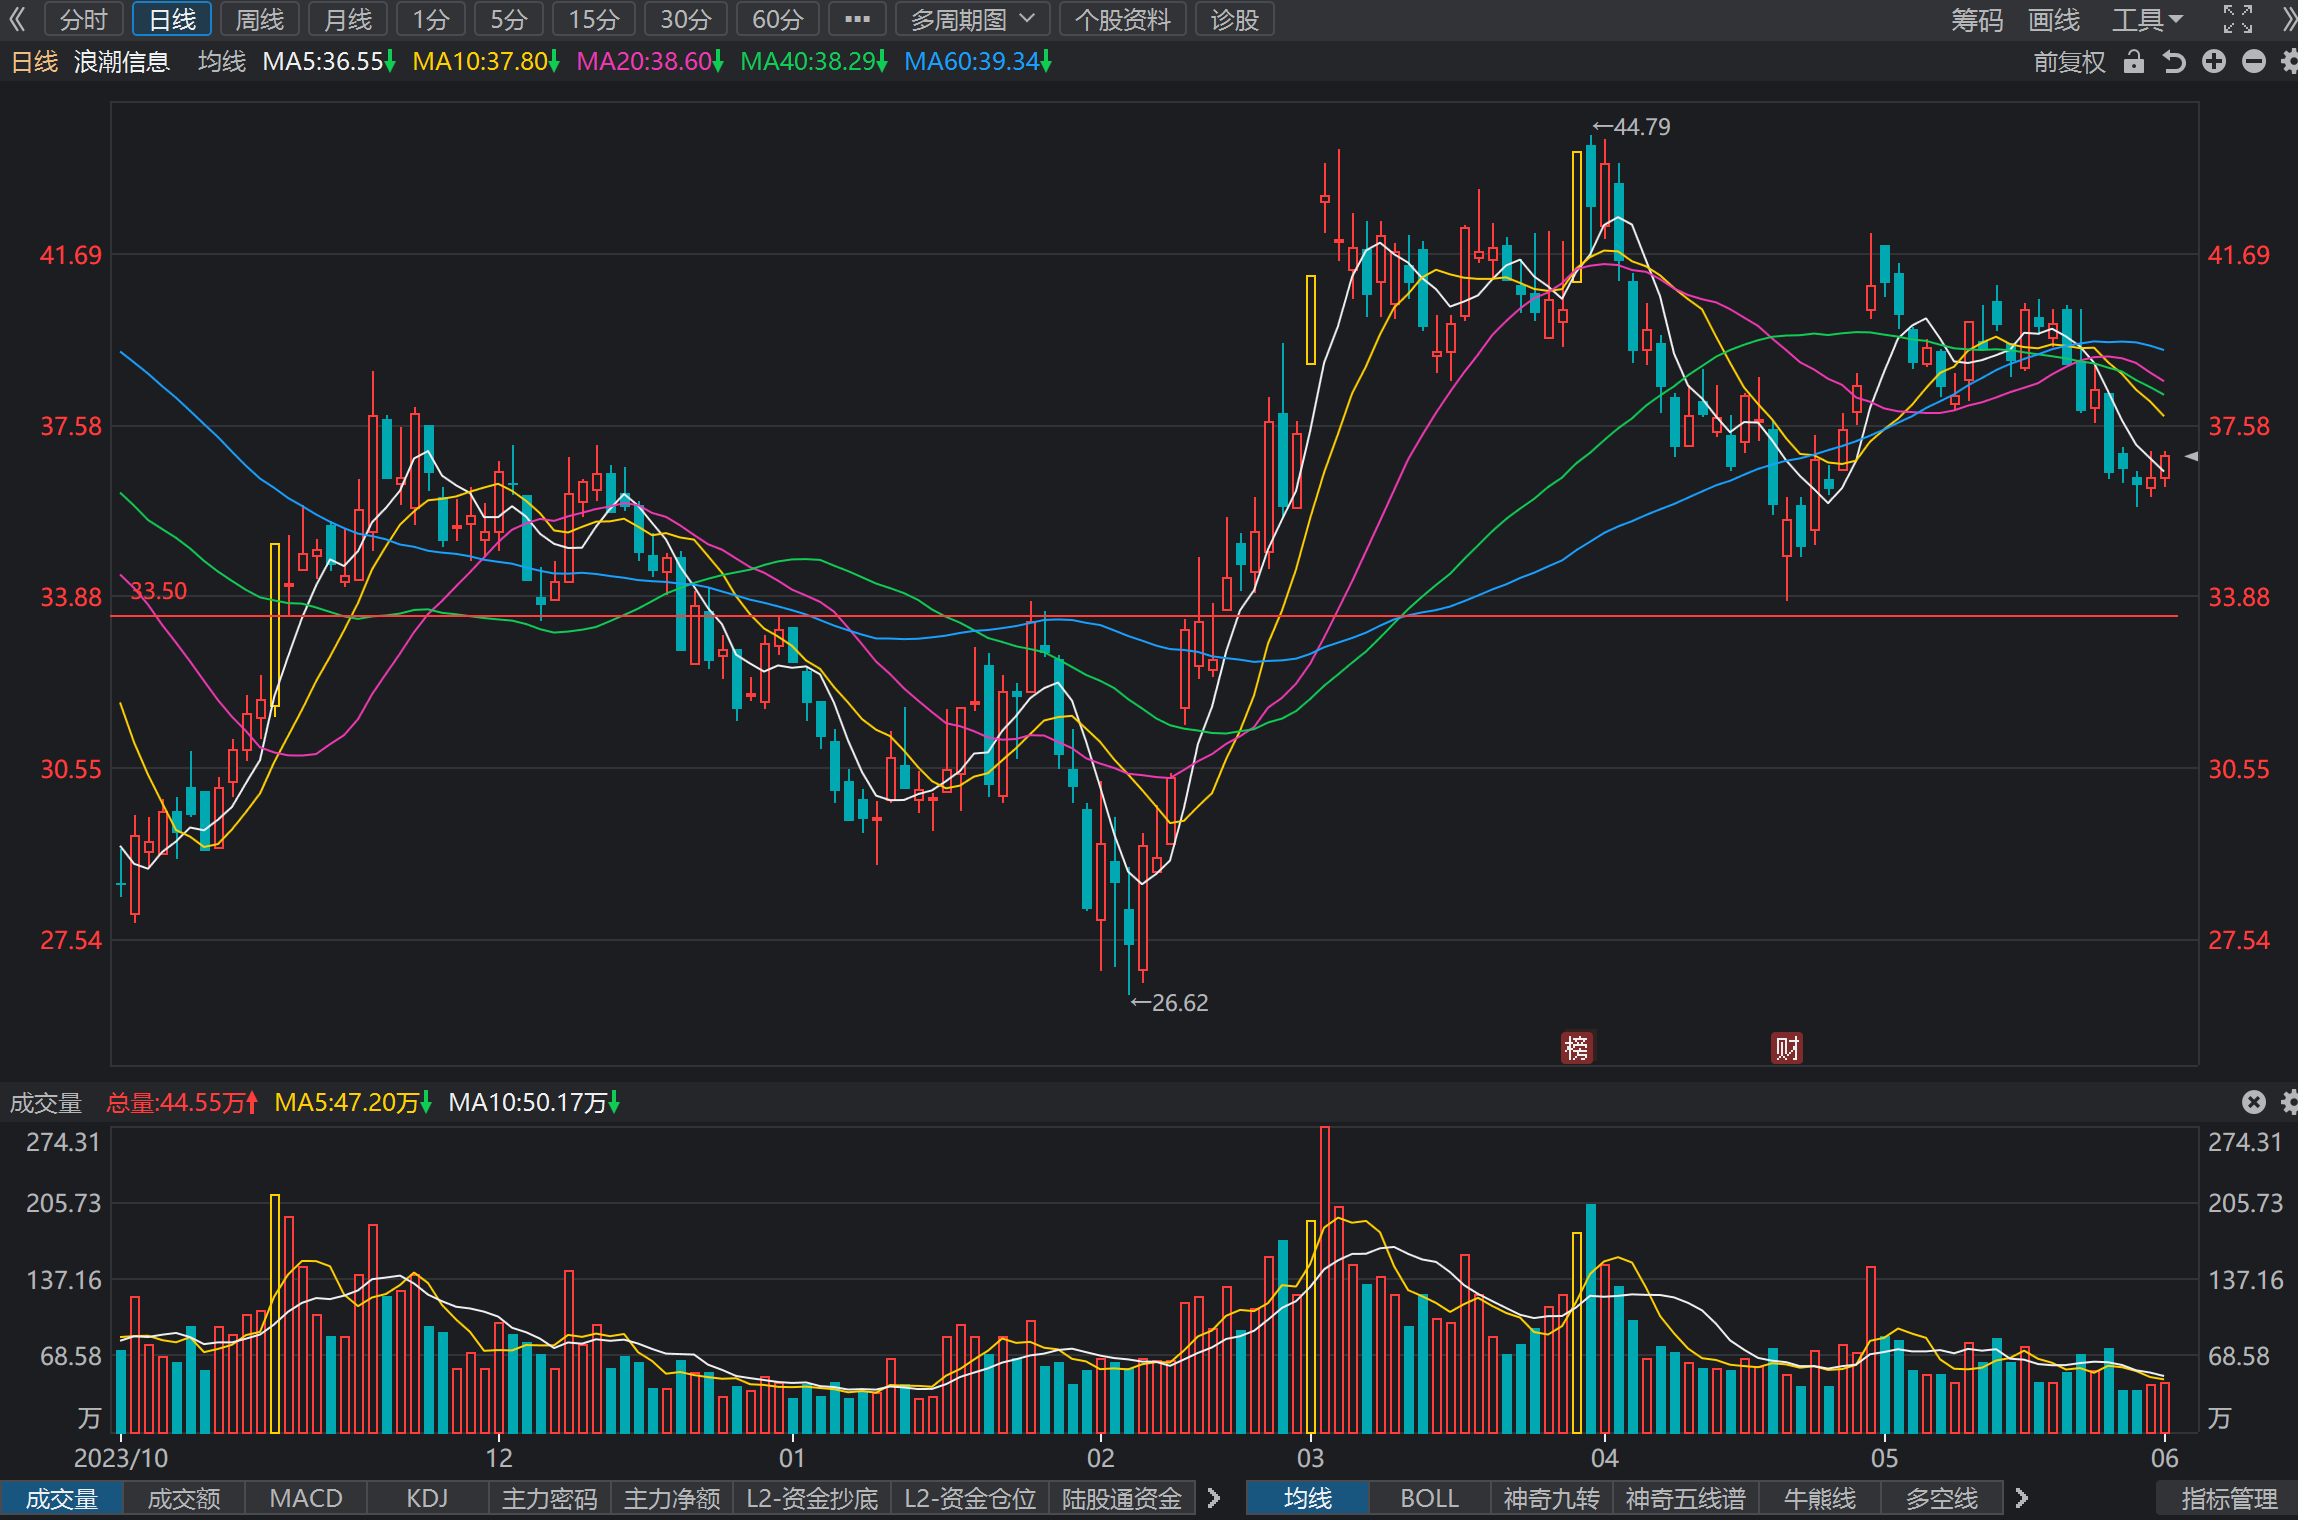Toggle fullscreen with the expand icon

point(2238,19)
